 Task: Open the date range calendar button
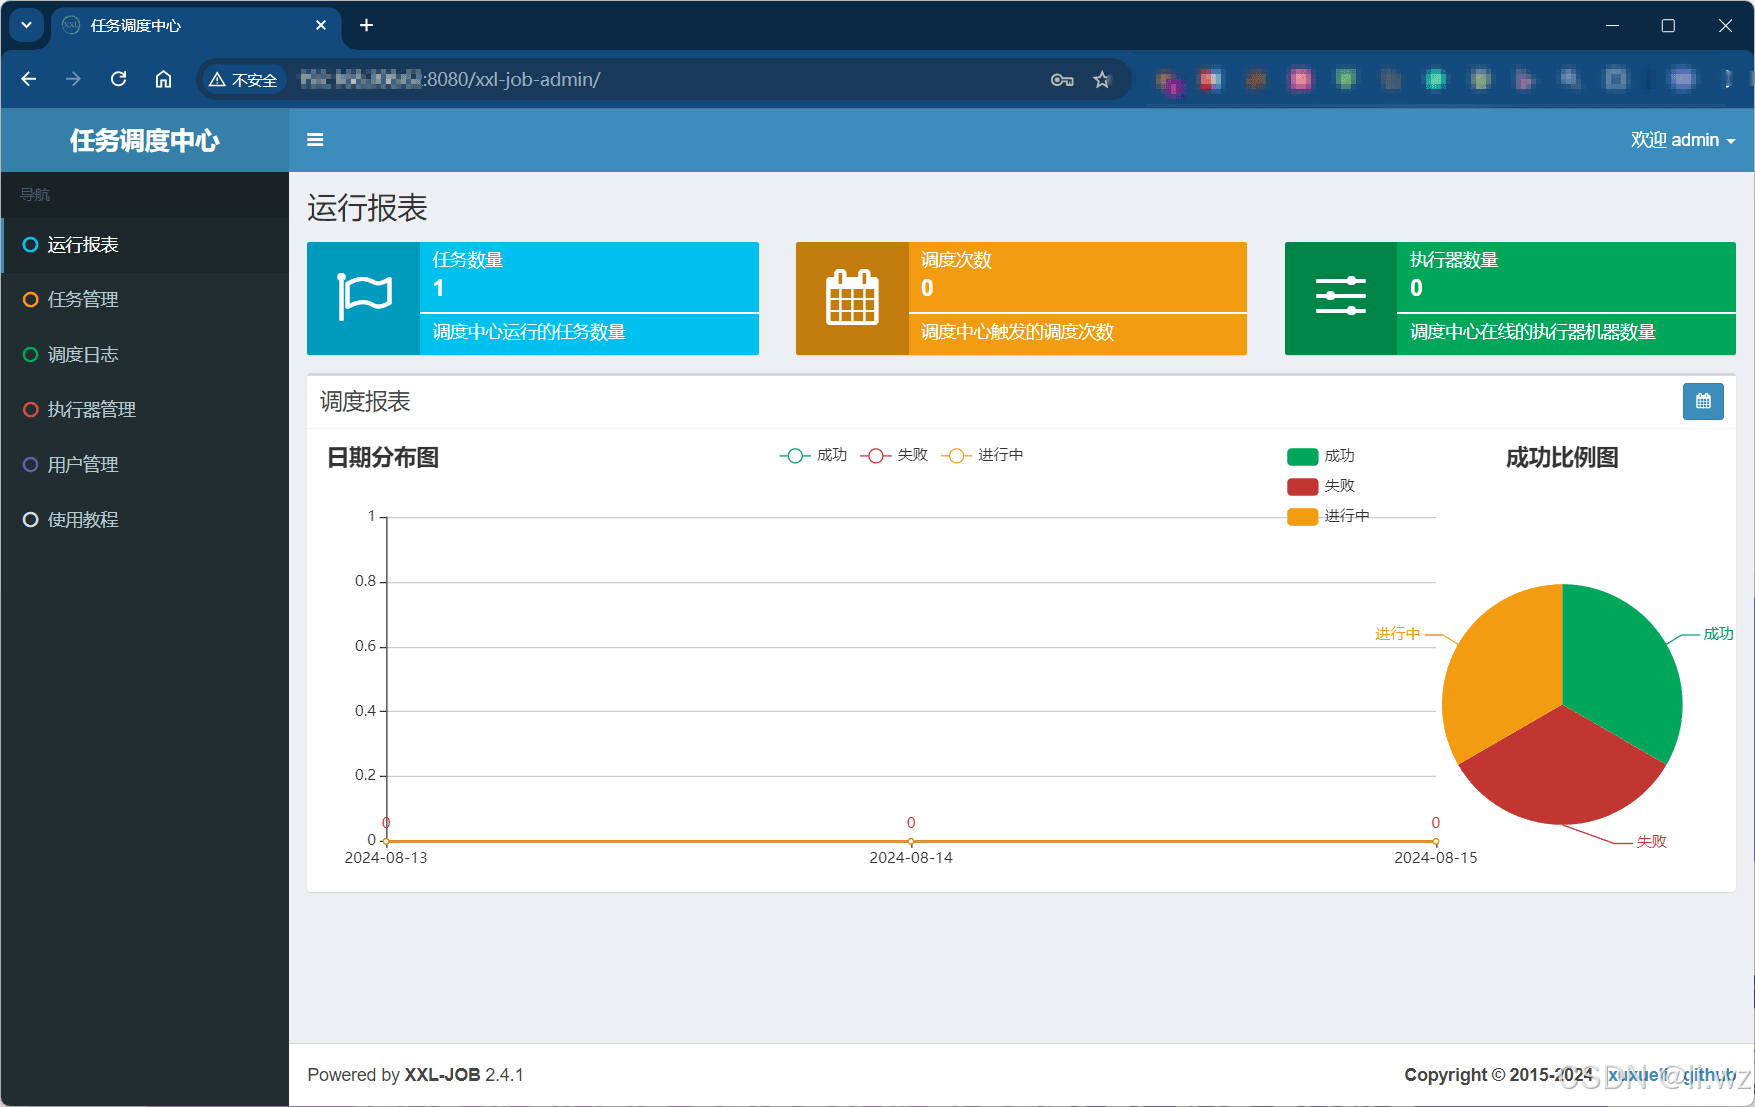click(1702, 402)
